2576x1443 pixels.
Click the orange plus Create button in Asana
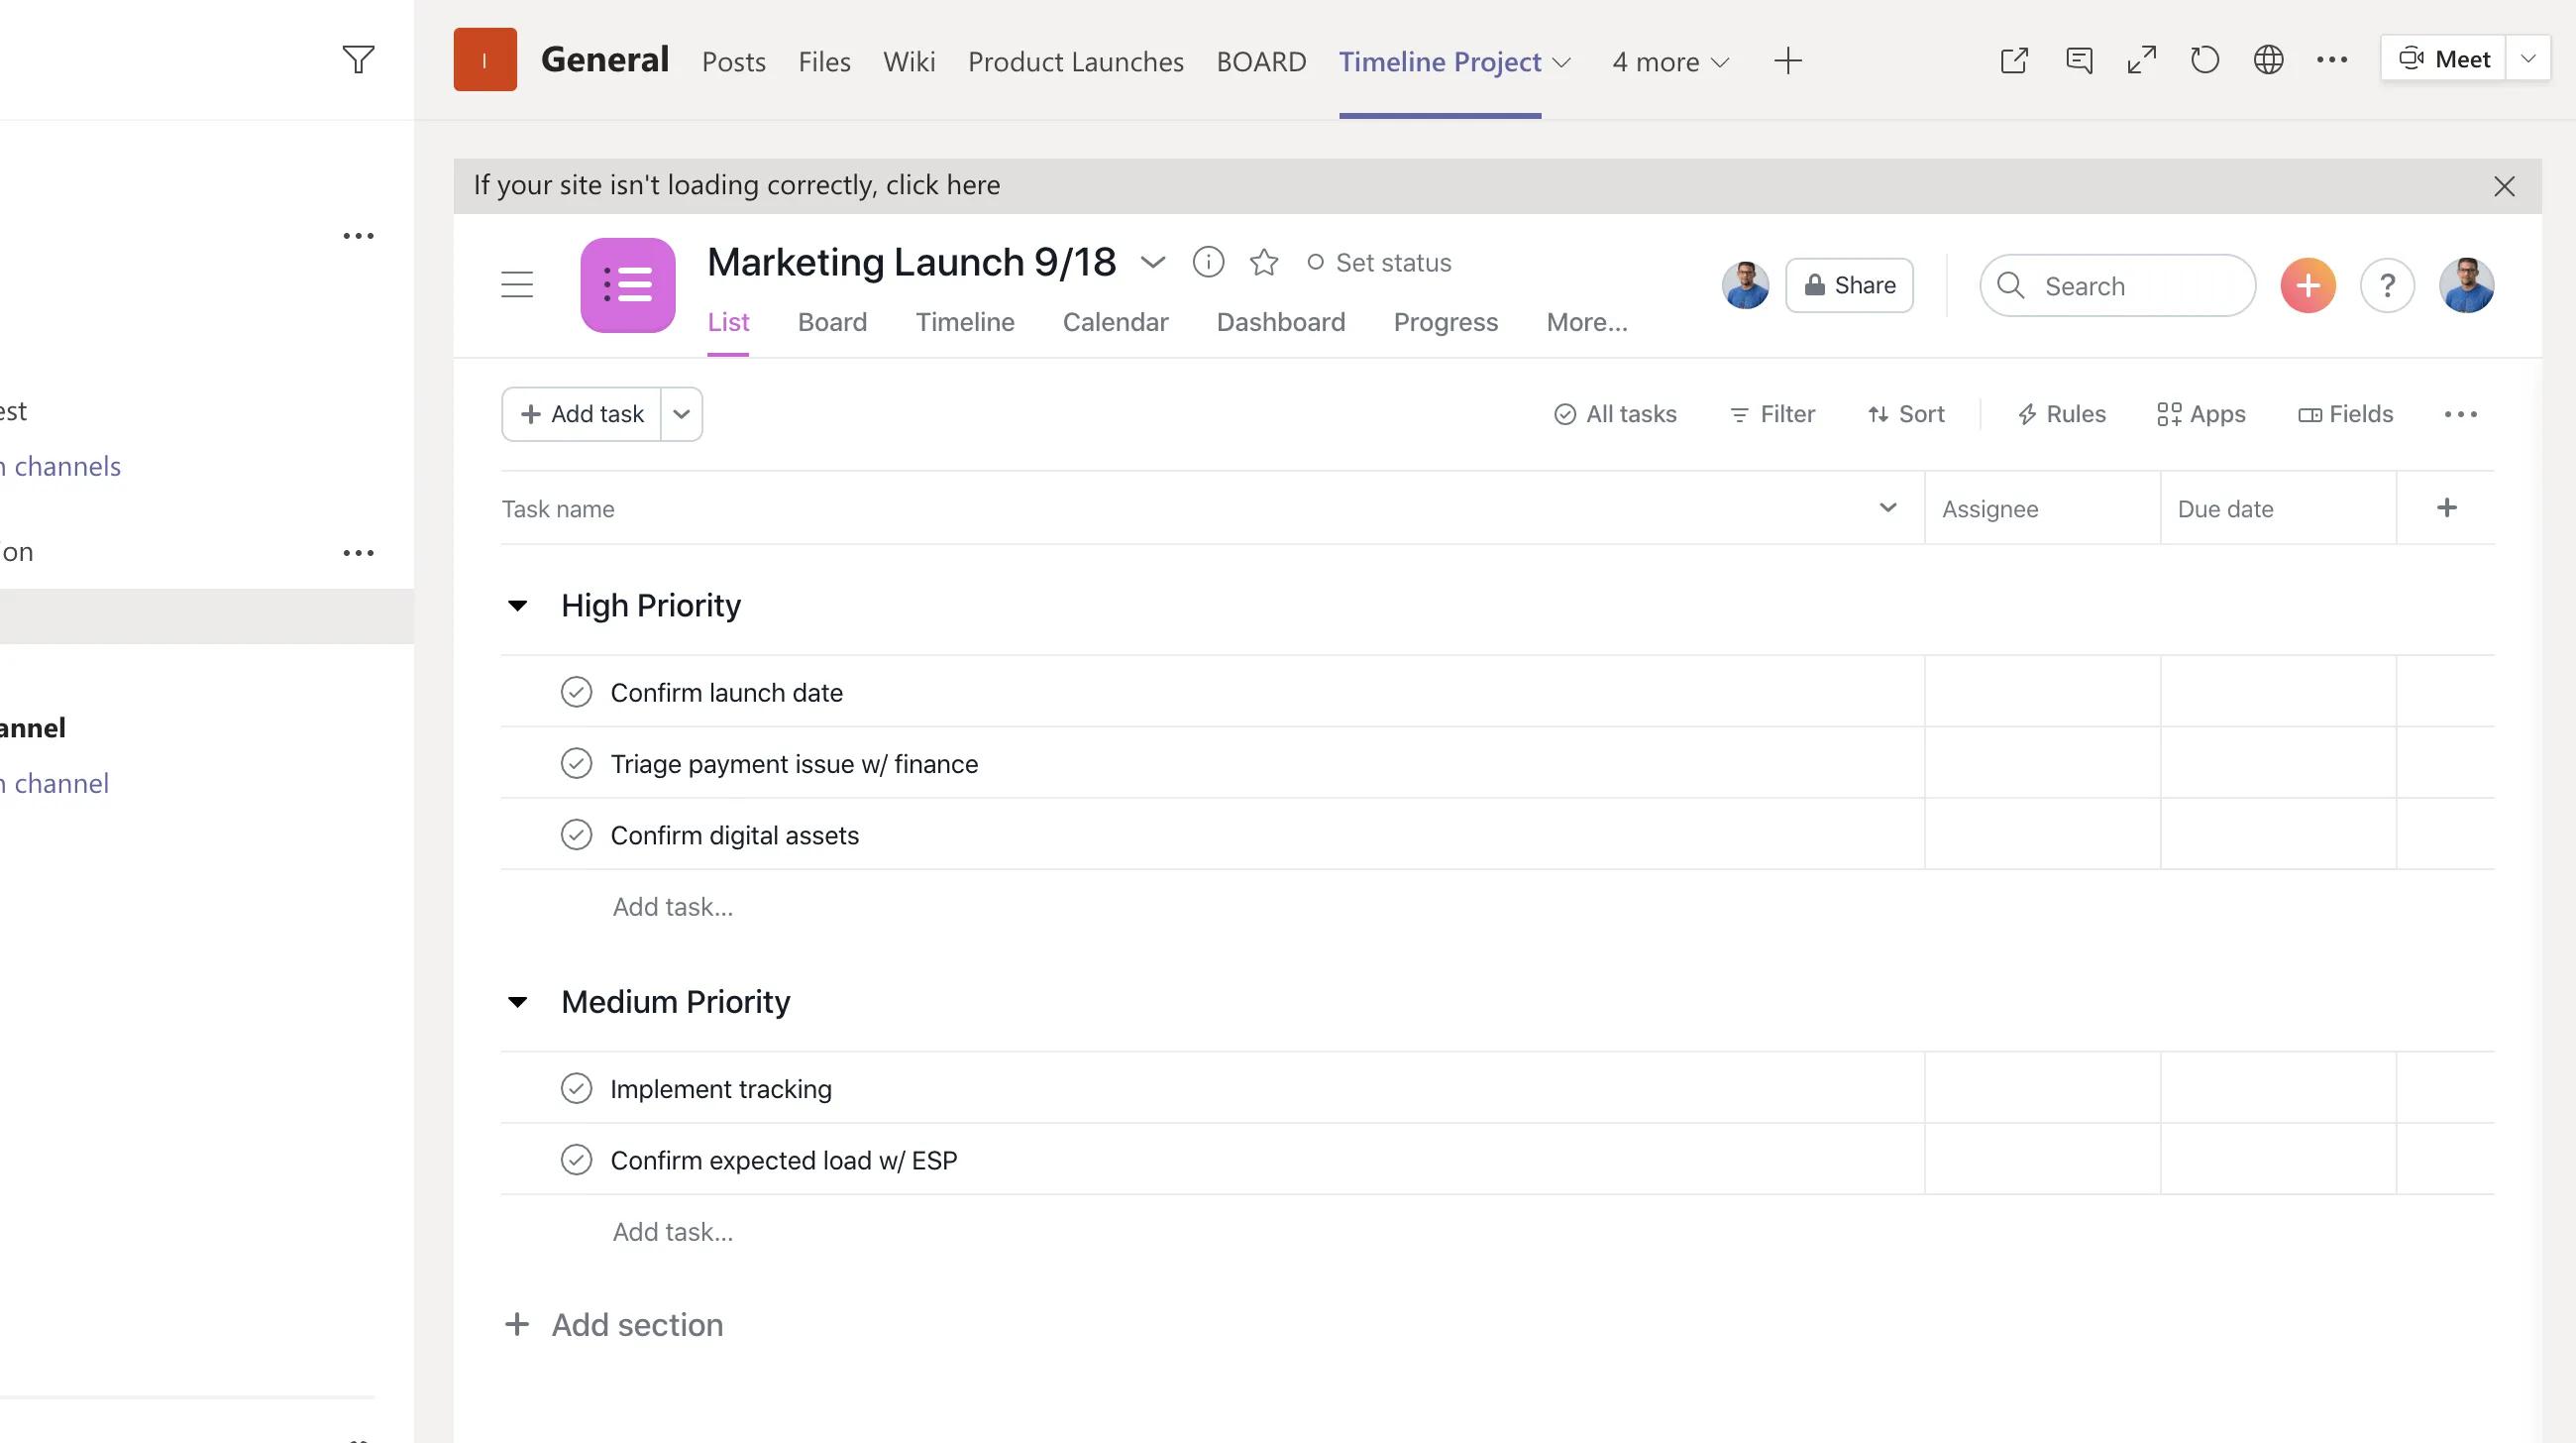[x=2307, y=285]
